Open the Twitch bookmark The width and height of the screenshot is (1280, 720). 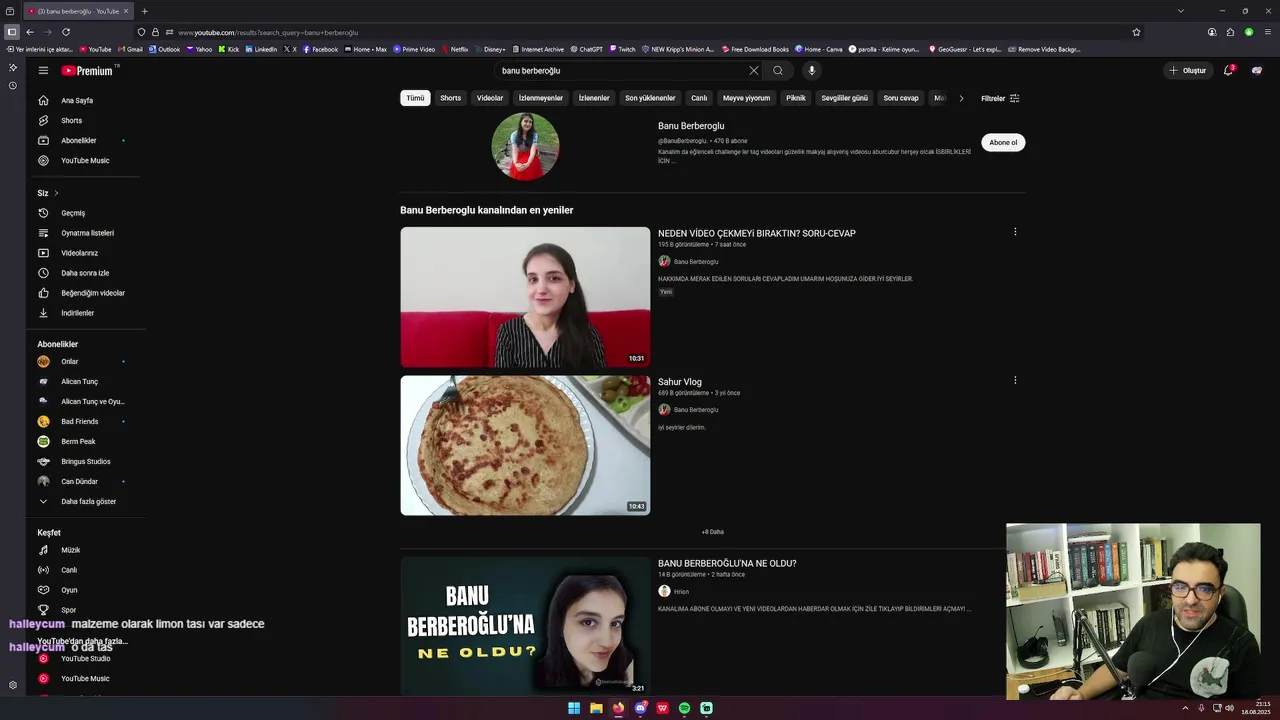622,49
